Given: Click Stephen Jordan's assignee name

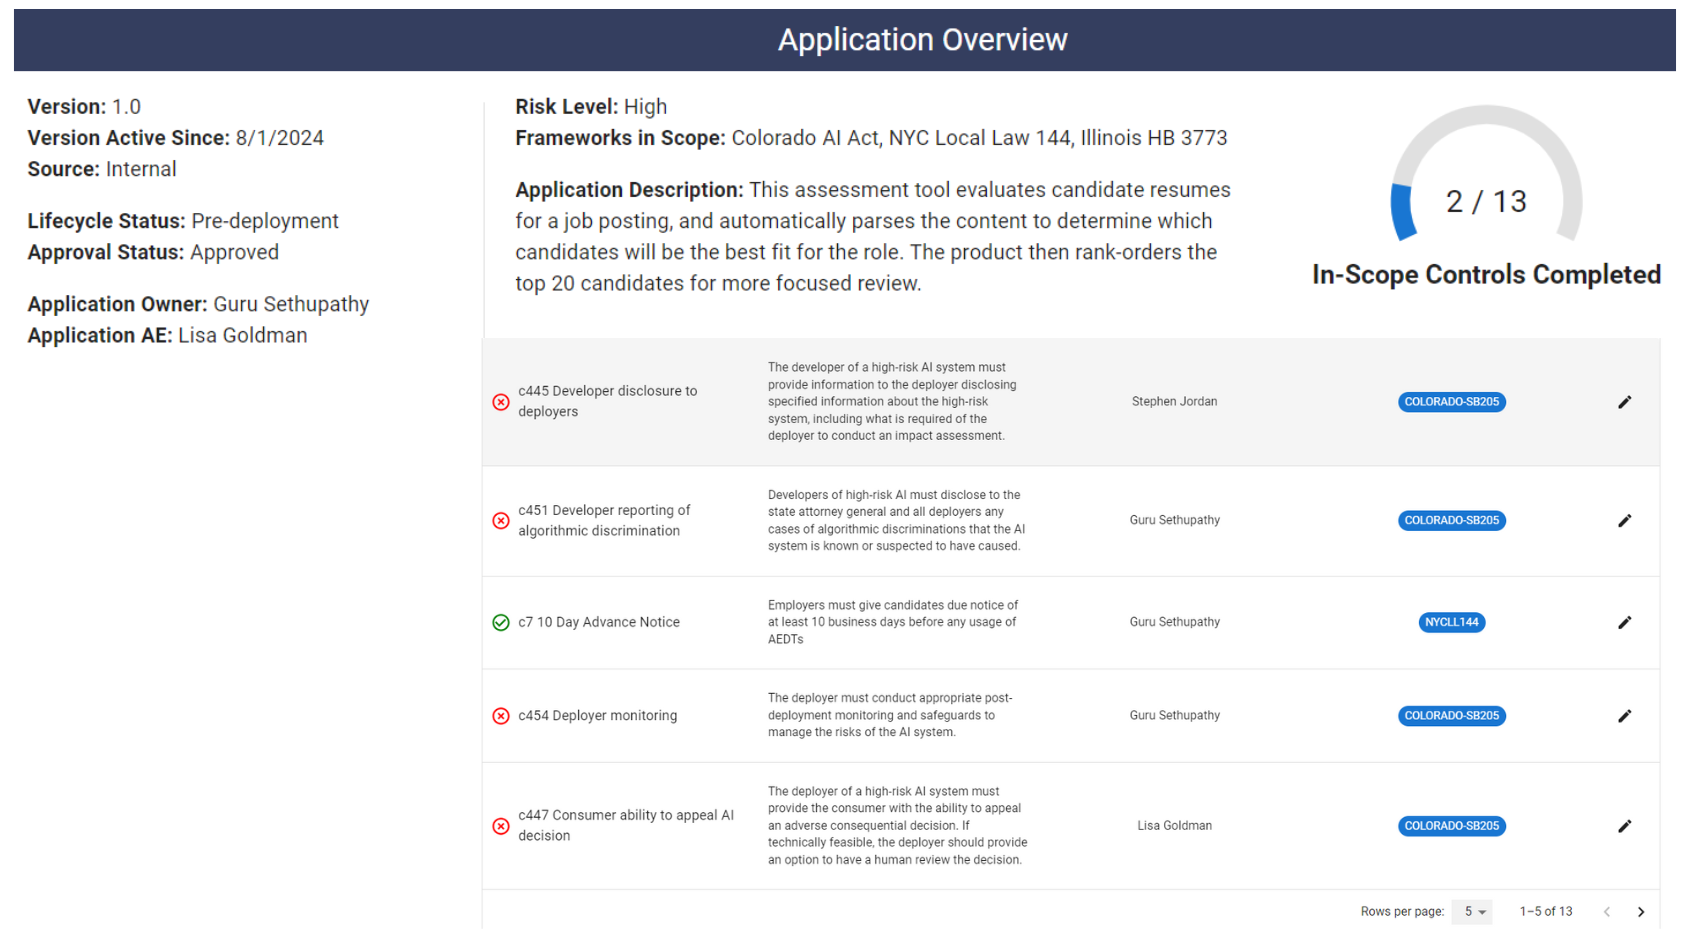Looking at the screenshot, I should click(1174, 401).
